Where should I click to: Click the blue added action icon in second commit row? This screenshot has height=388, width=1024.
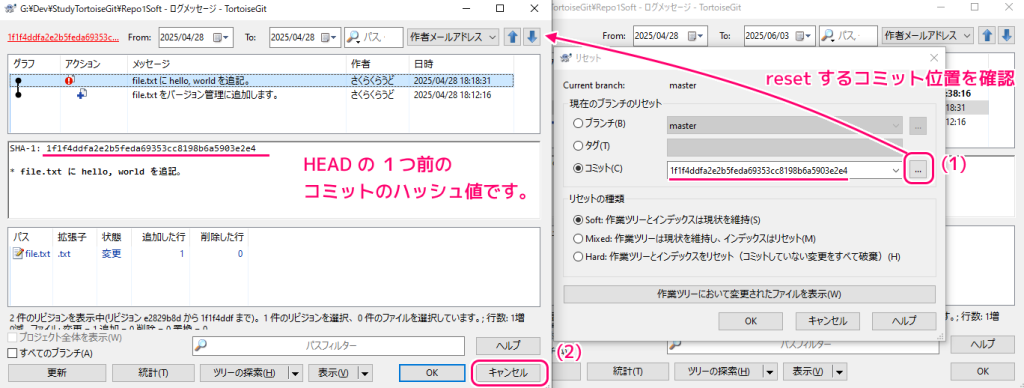(x=82, y=95)
